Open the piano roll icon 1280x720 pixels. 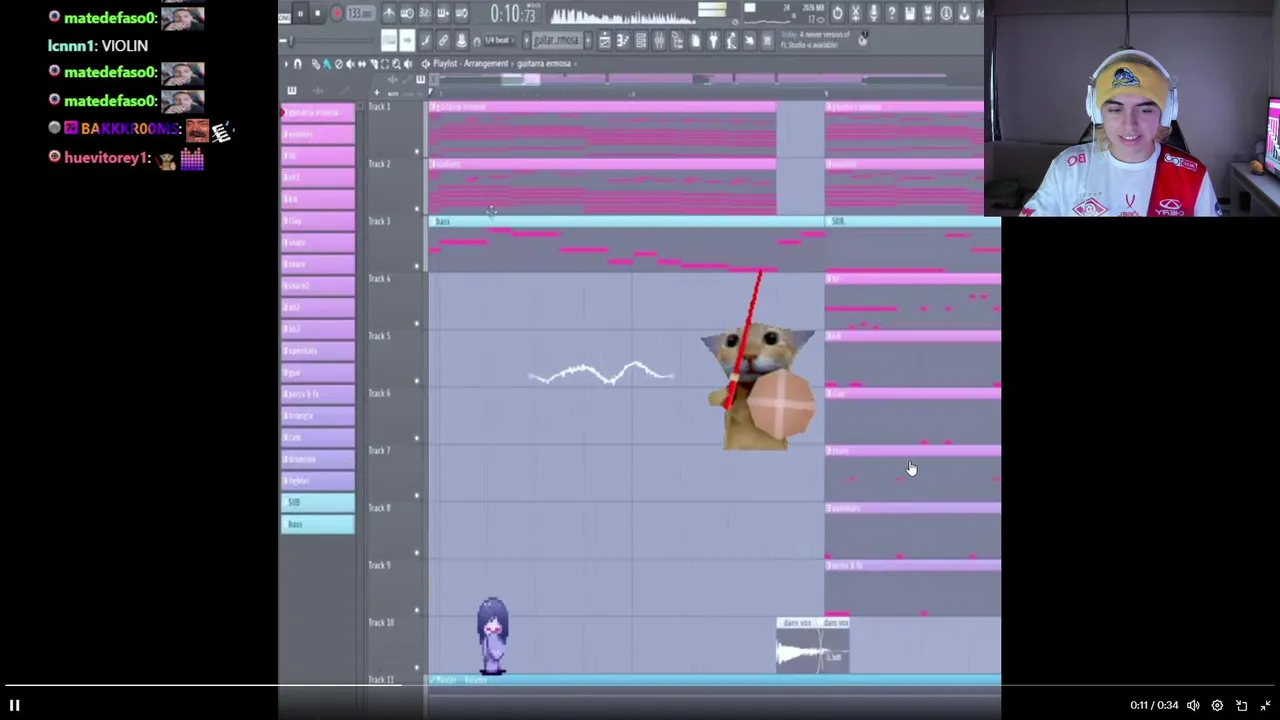click(623, 40)
